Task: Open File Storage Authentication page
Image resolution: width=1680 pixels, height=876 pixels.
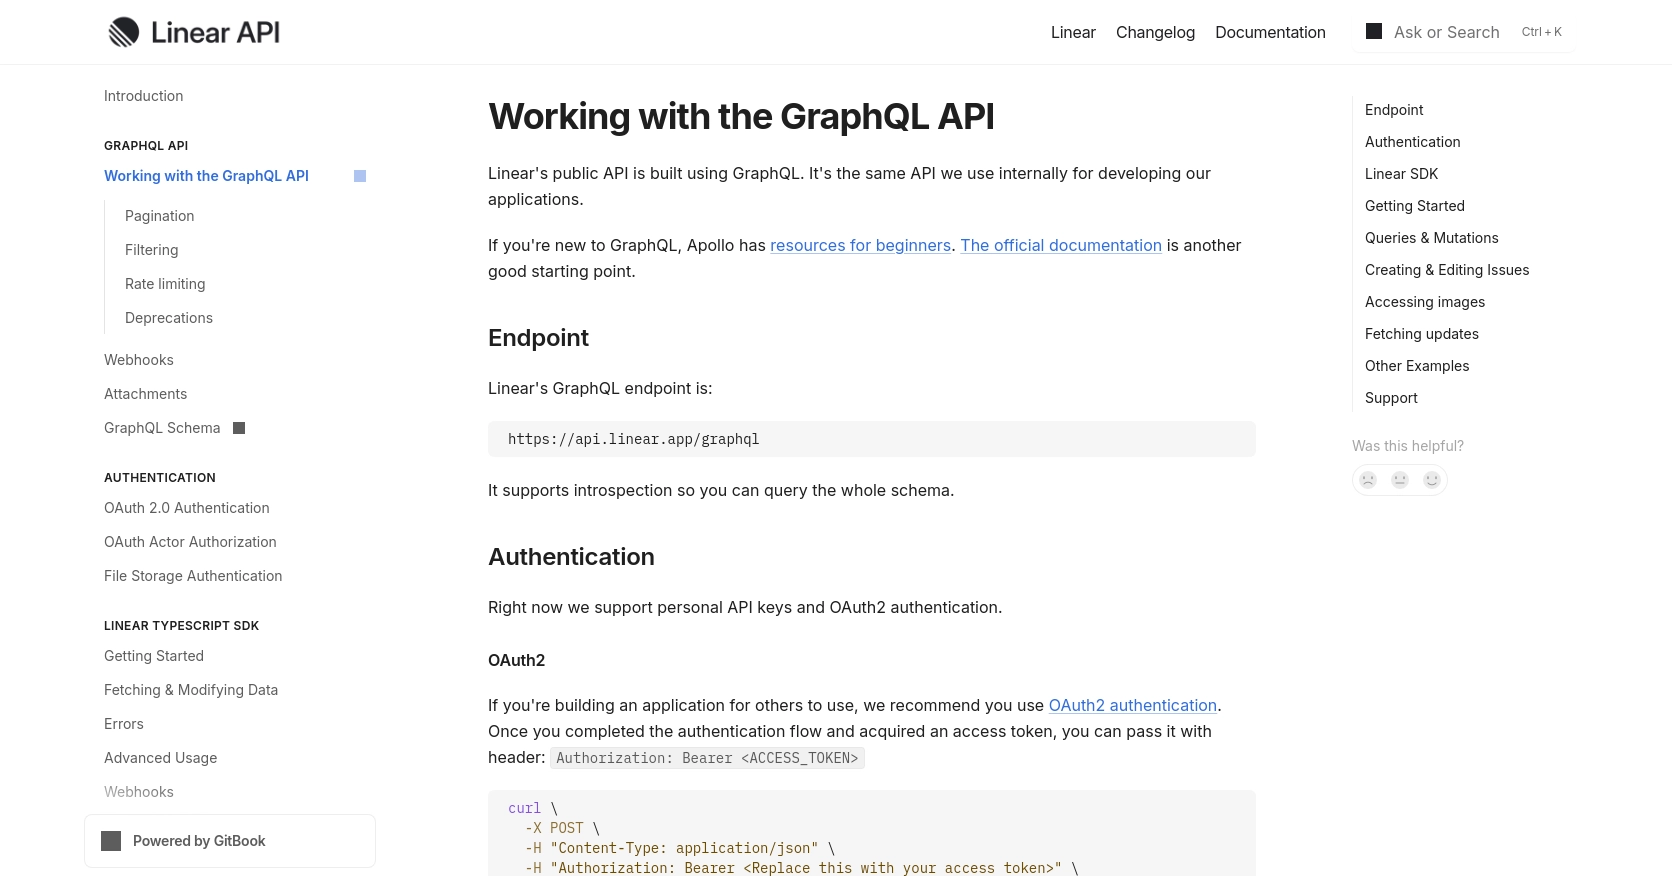Action: click(193, 576)
